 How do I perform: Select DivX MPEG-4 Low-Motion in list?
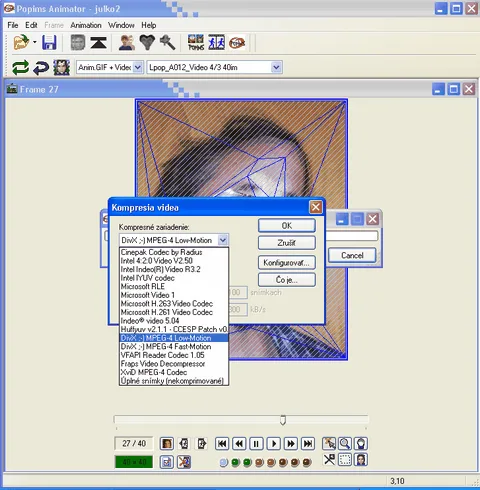click(174, 338)
